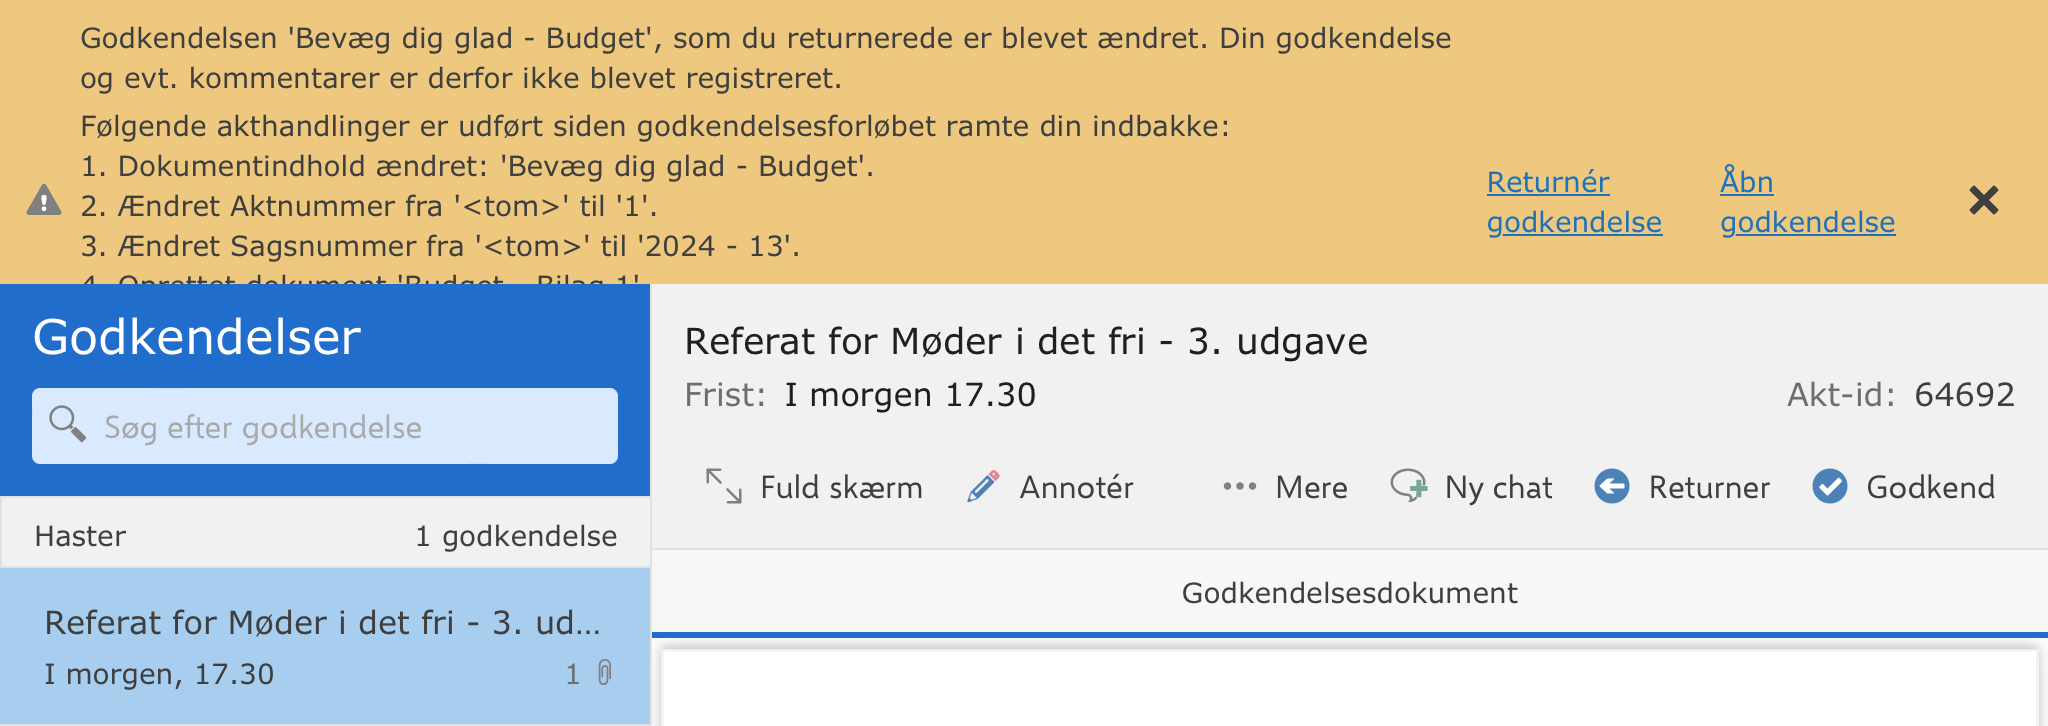The height and width of the screenshot is (726, 2048).
Task: Click the Ny chat bubble icon
Action: point(1409,487)
